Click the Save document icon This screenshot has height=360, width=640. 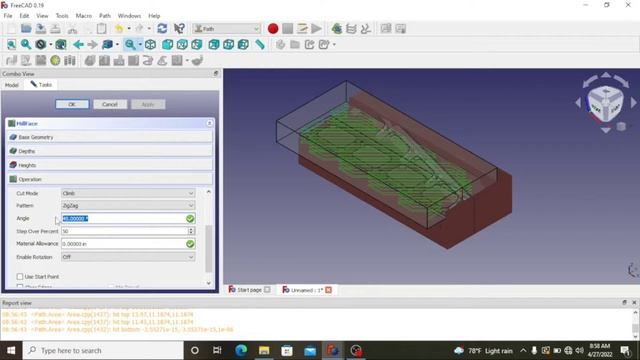tap(41, 29)
